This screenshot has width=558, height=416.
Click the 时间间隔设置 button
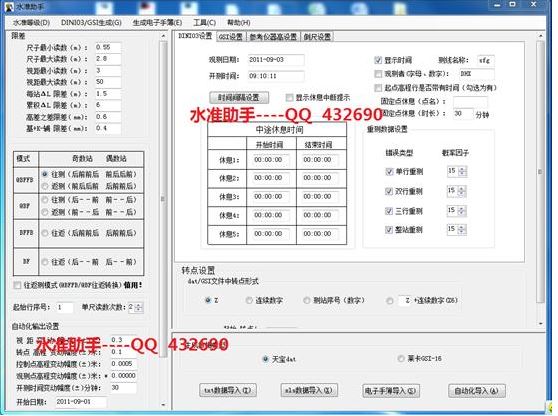coord(238,98)
